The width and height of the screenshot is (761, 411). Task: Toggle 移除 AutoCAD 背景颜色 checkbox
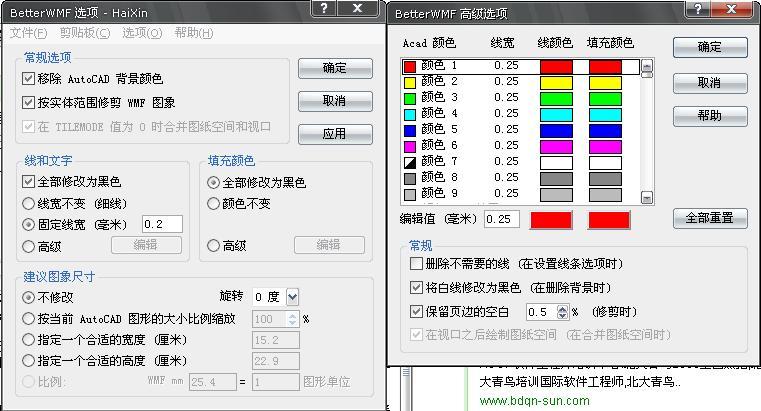[28, 78]
